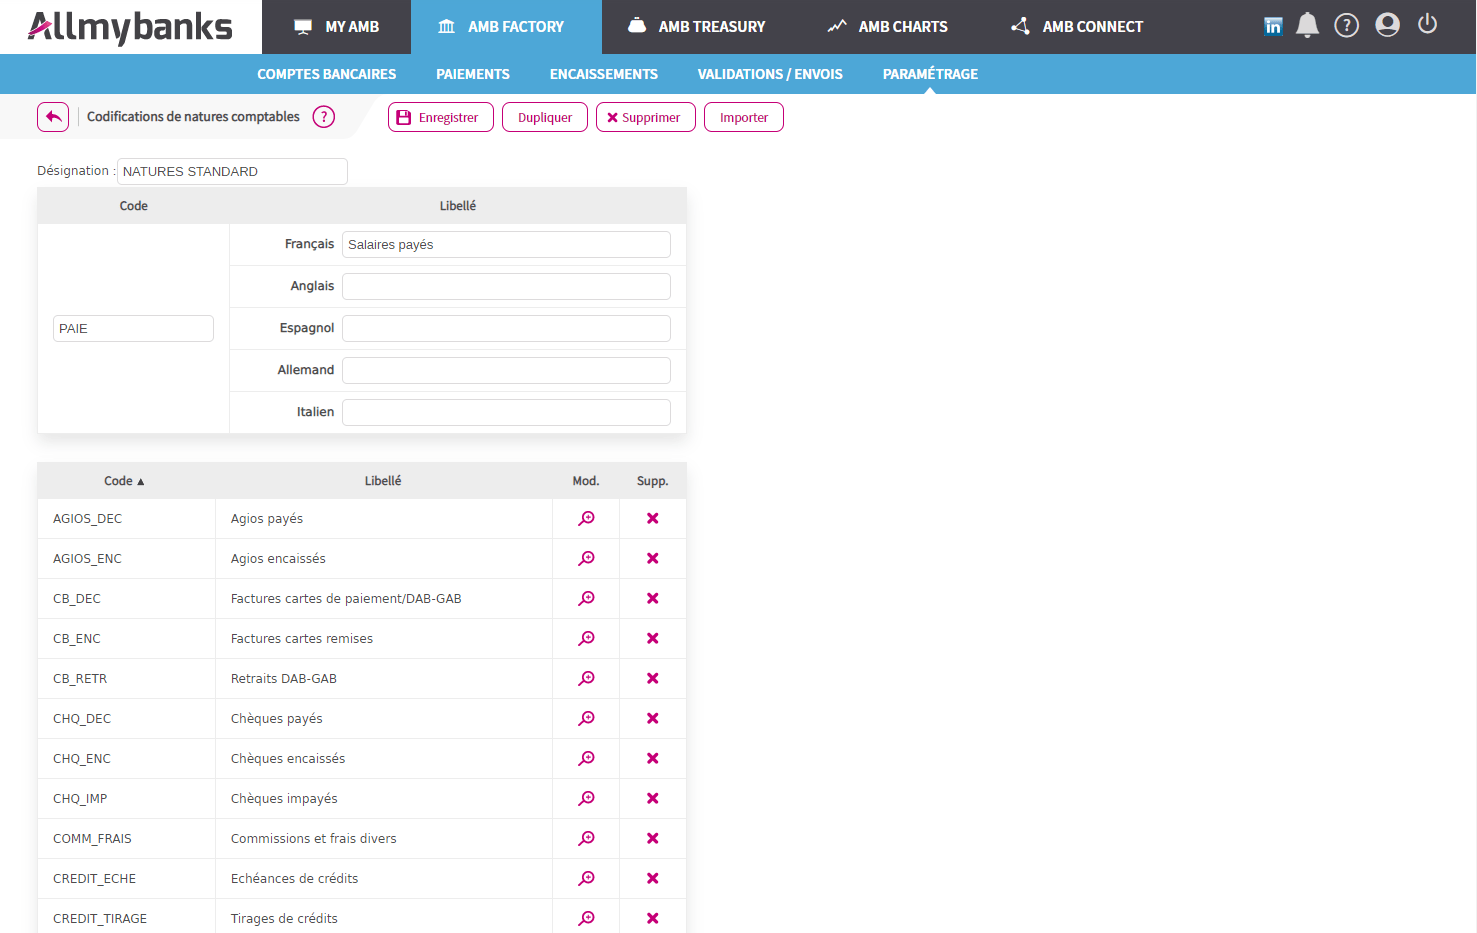Delete the CREDIT_ECHE row
This screenshot has width=1477, height=933.
pyautogui.click(x=653, y=878)
